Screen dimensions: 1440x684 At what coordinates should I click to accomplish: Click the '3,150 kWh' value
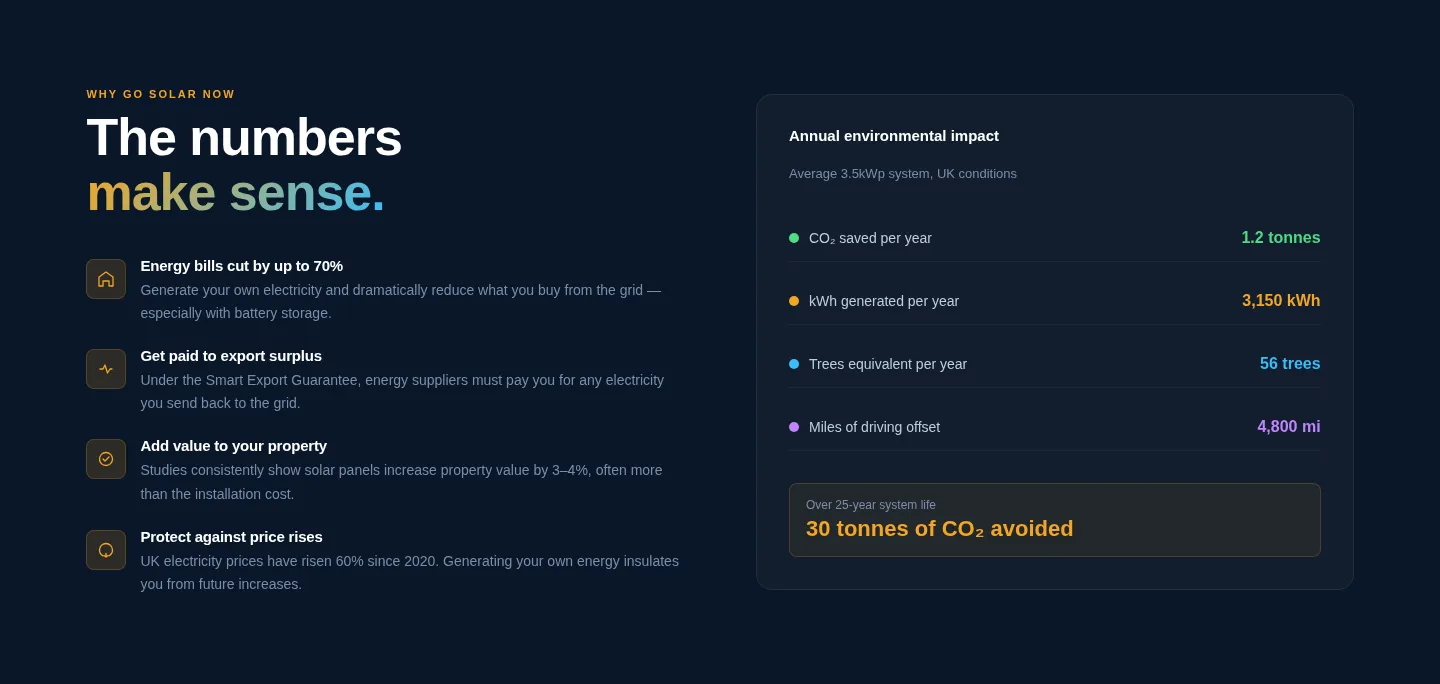[x=1281, y=301]
